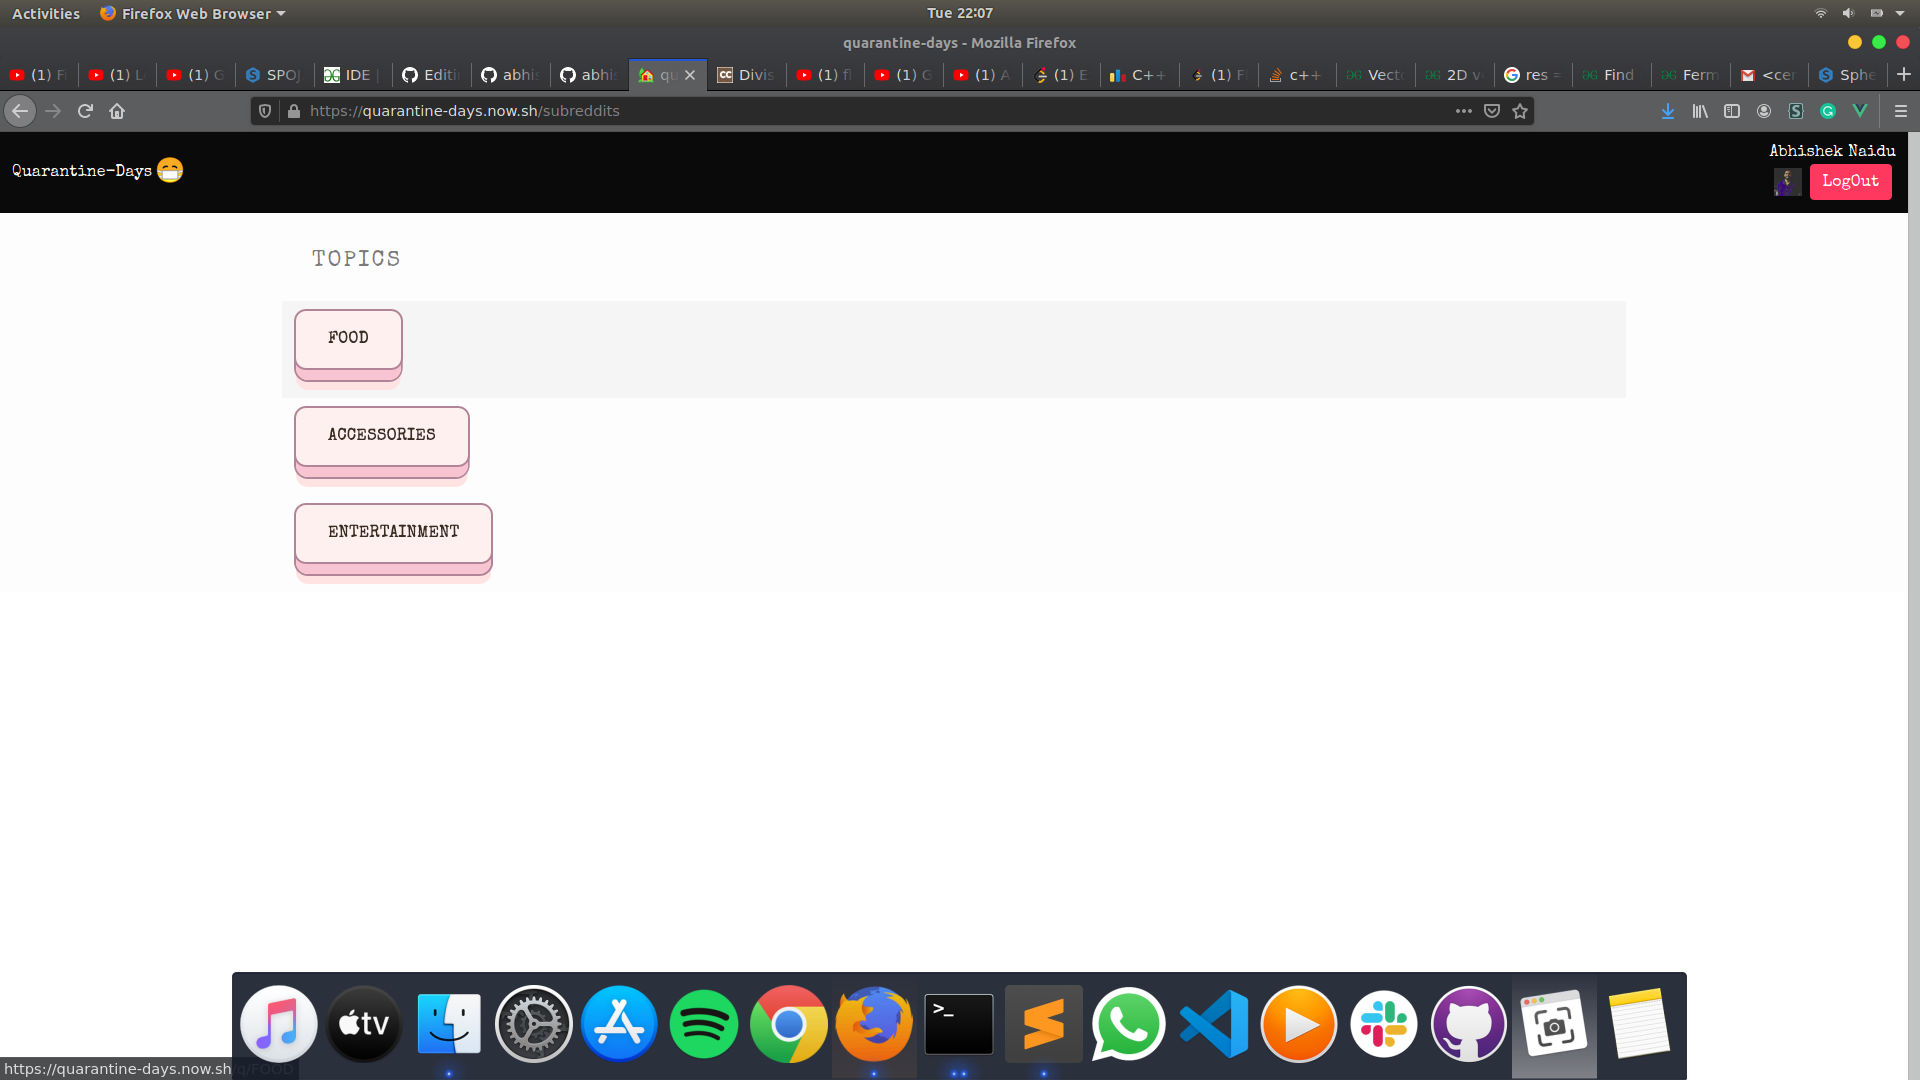Open a new browser tab
The height and width of the screenshot is (1080, 1920).
[1903, 75]
